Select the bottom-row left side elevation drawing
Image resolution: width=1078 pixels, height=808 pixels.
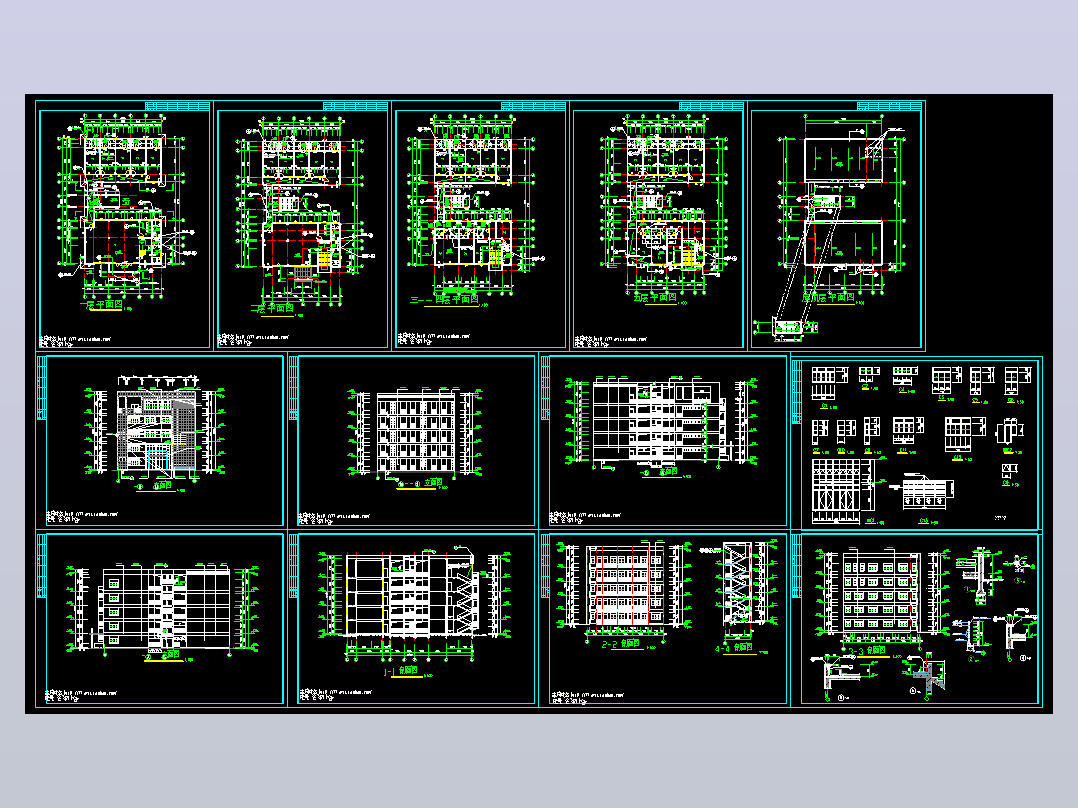pyautogui.click(x=162, y=608)
